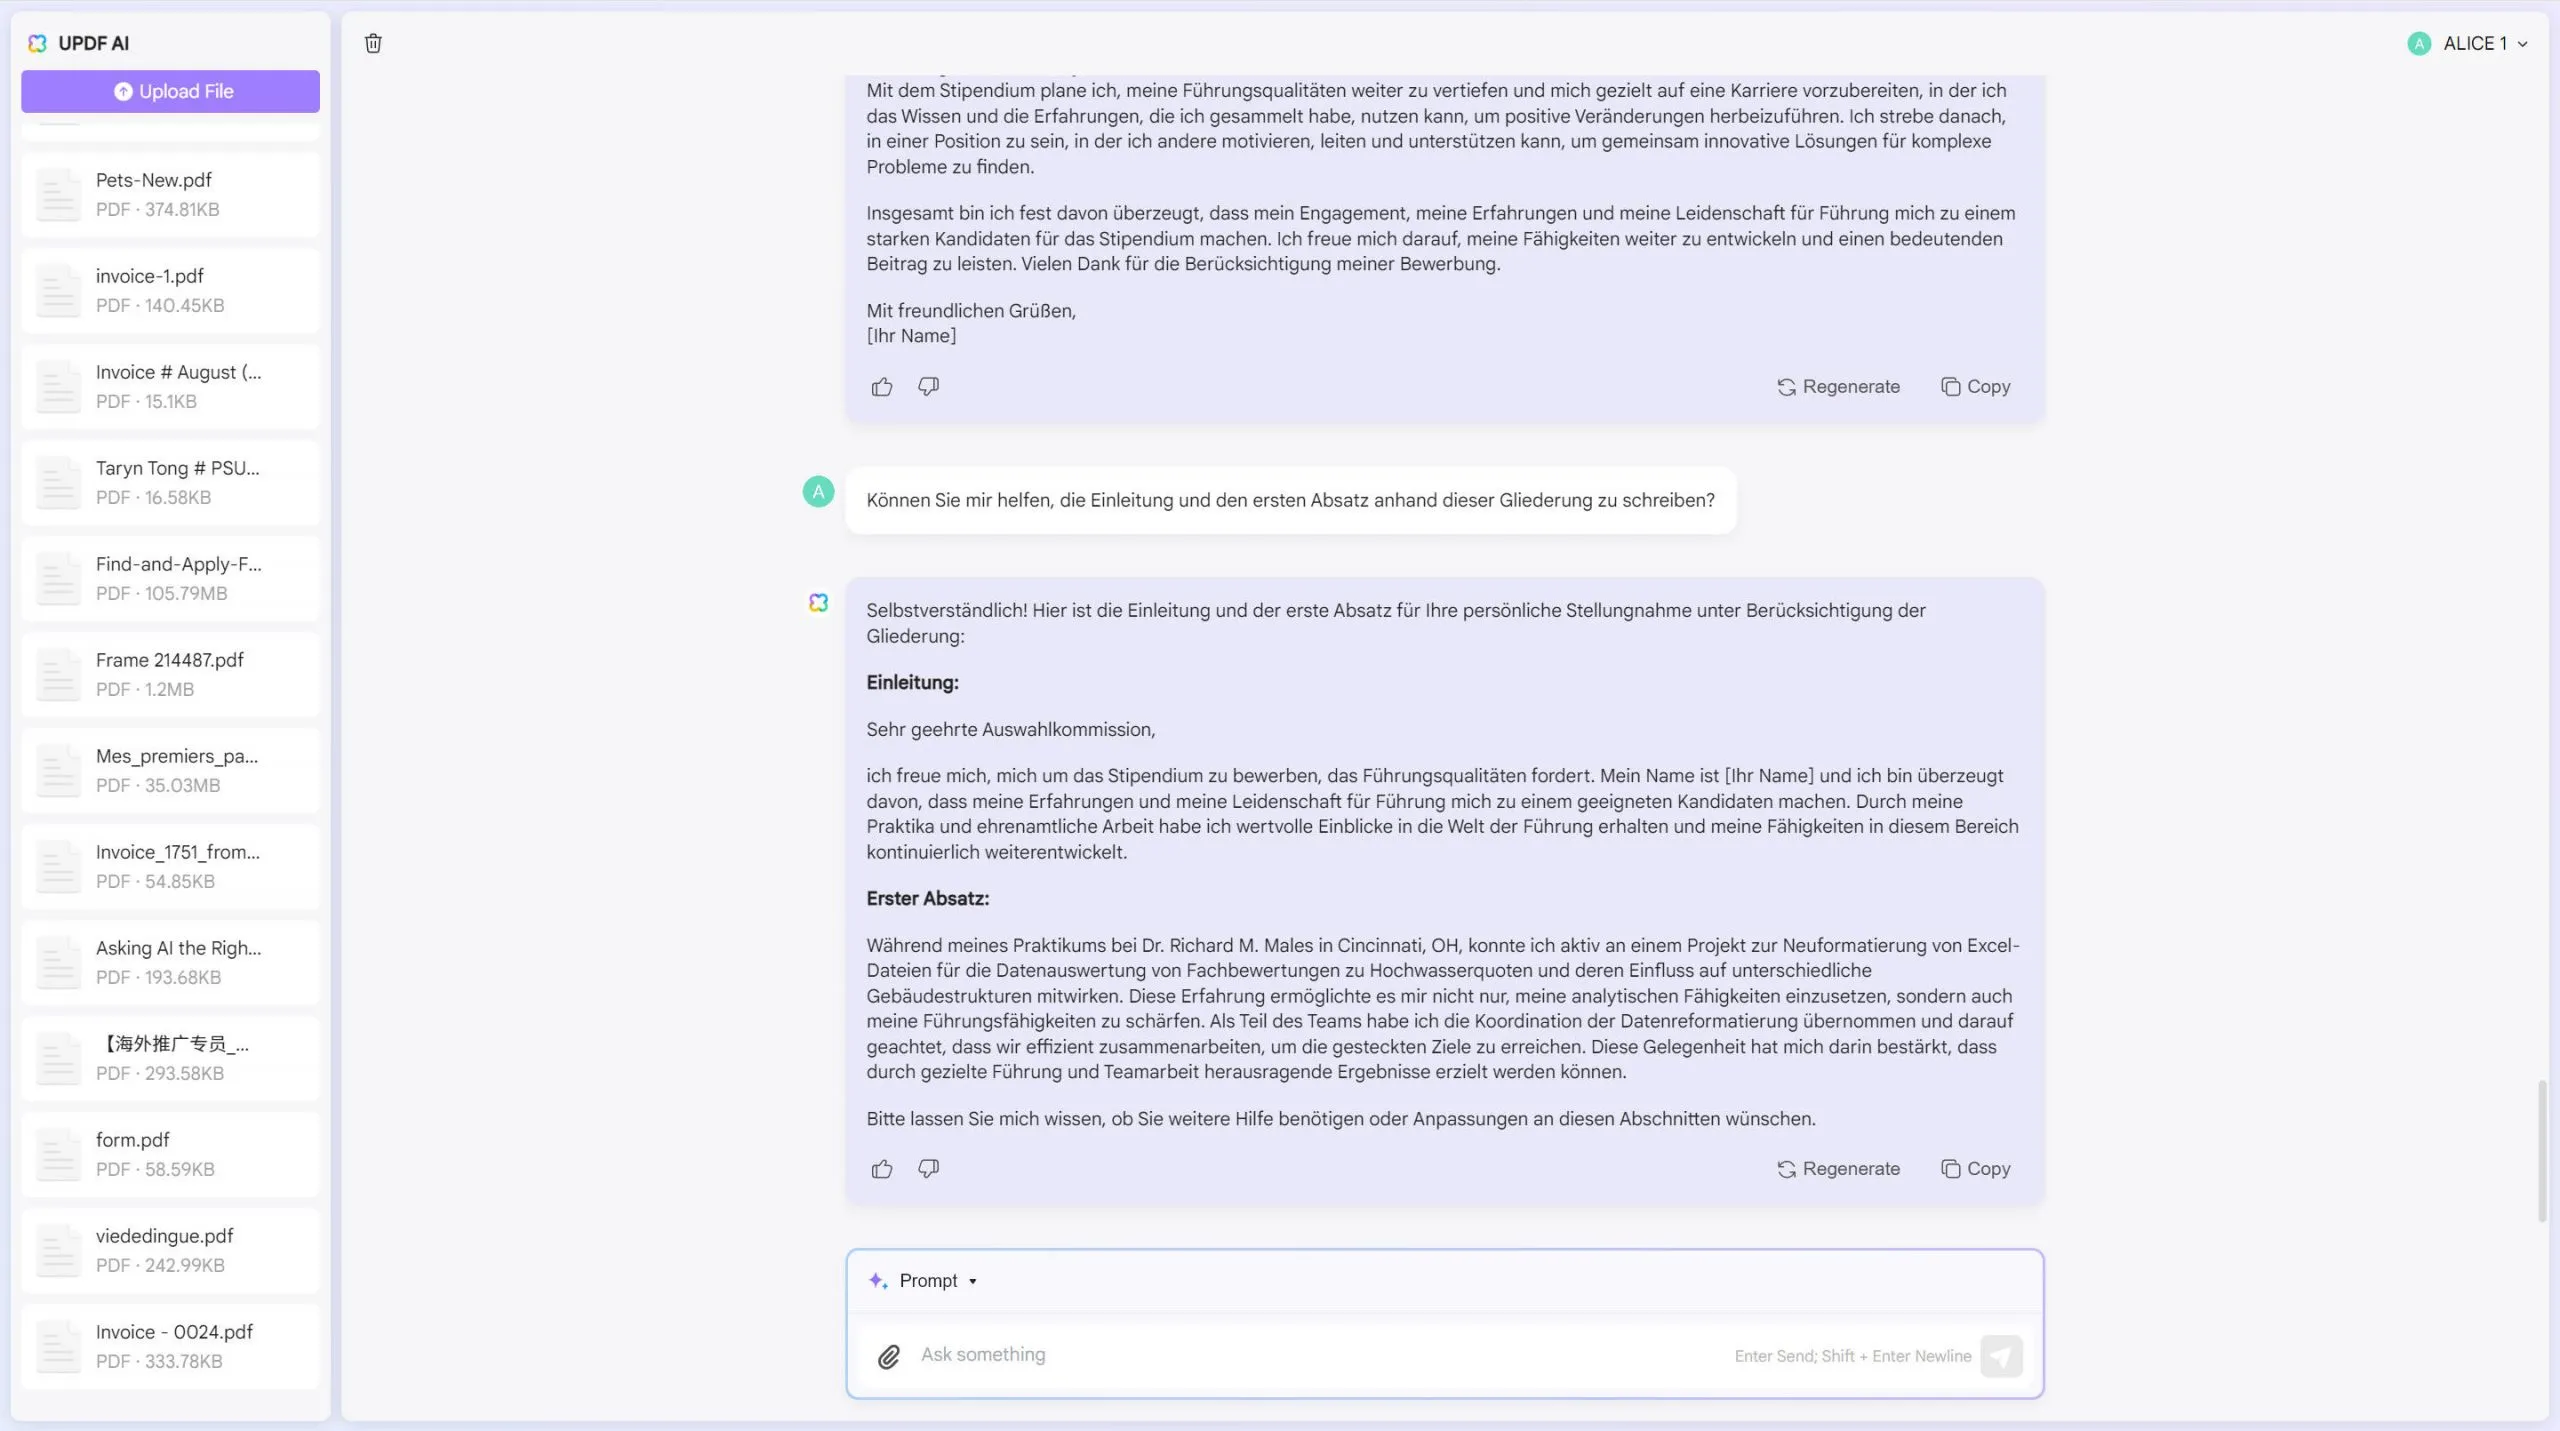This screenshot has height=1431, width=2560.
Task: Thumbs up the latest AI response
Action: coord(881,1169)
